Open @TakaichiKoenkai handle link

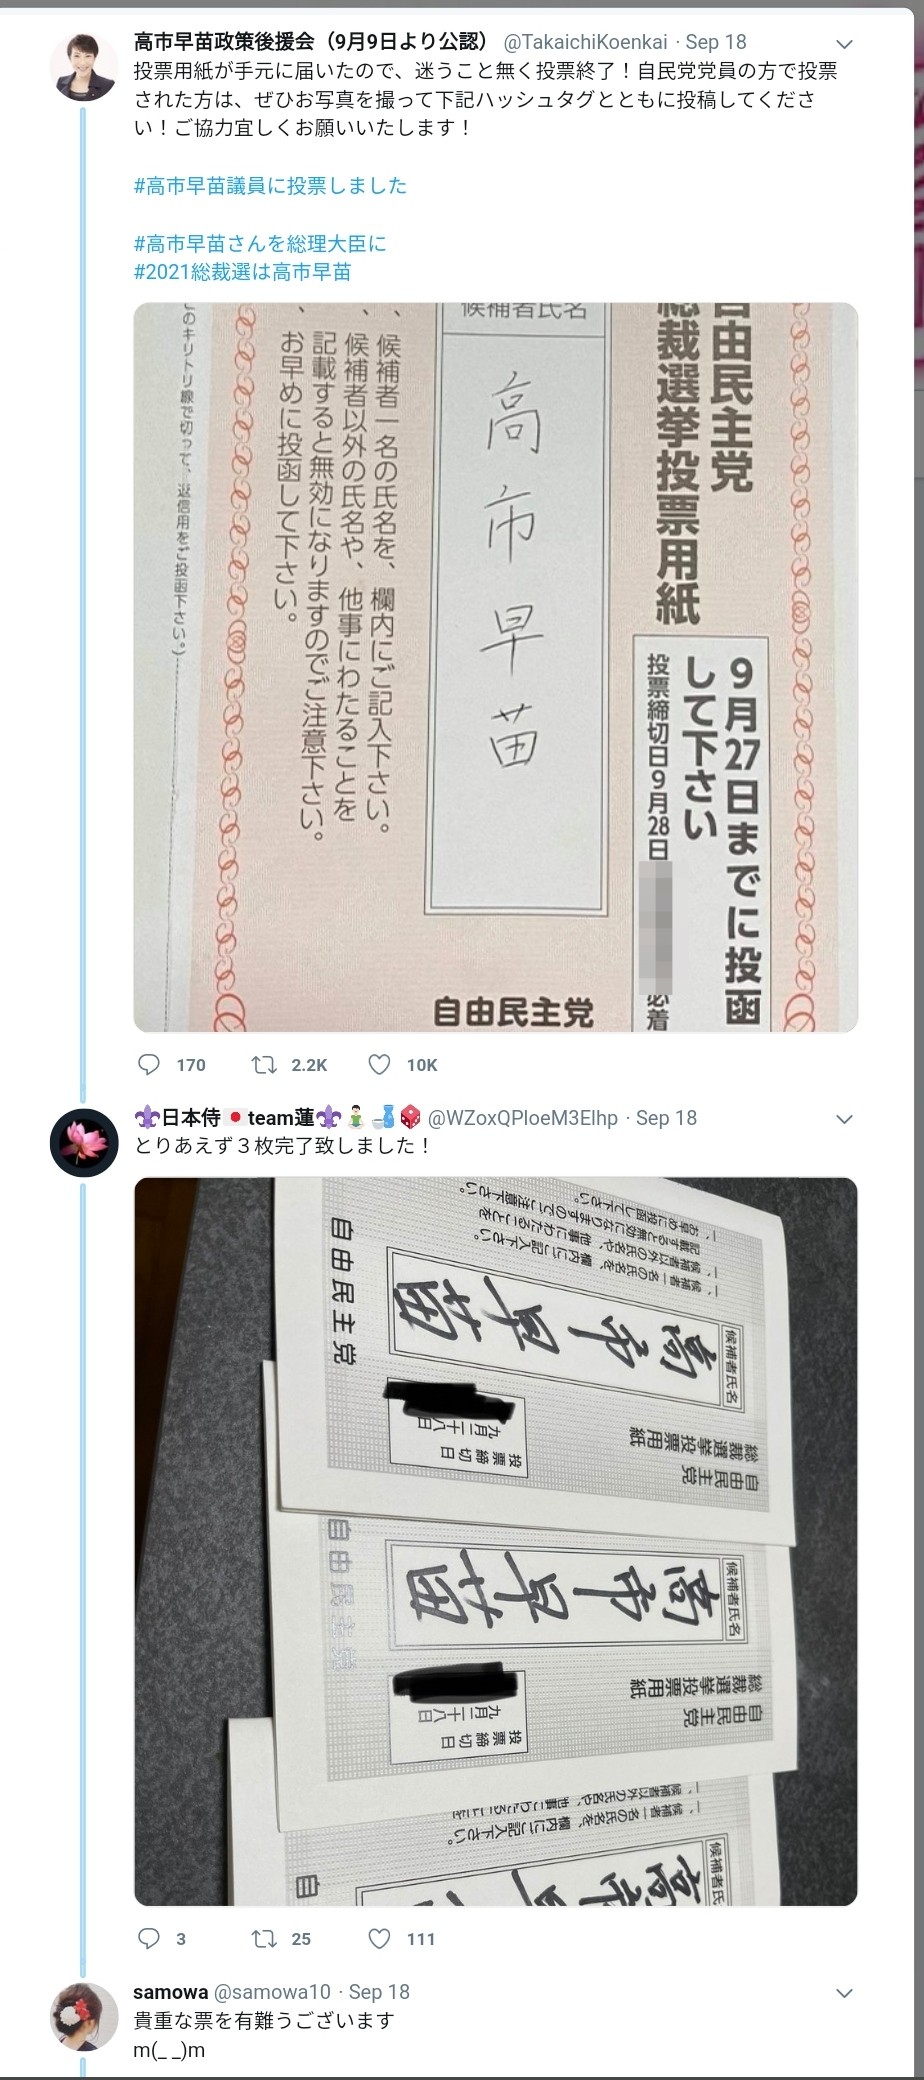pyautogui.click(x=584, y=42)
